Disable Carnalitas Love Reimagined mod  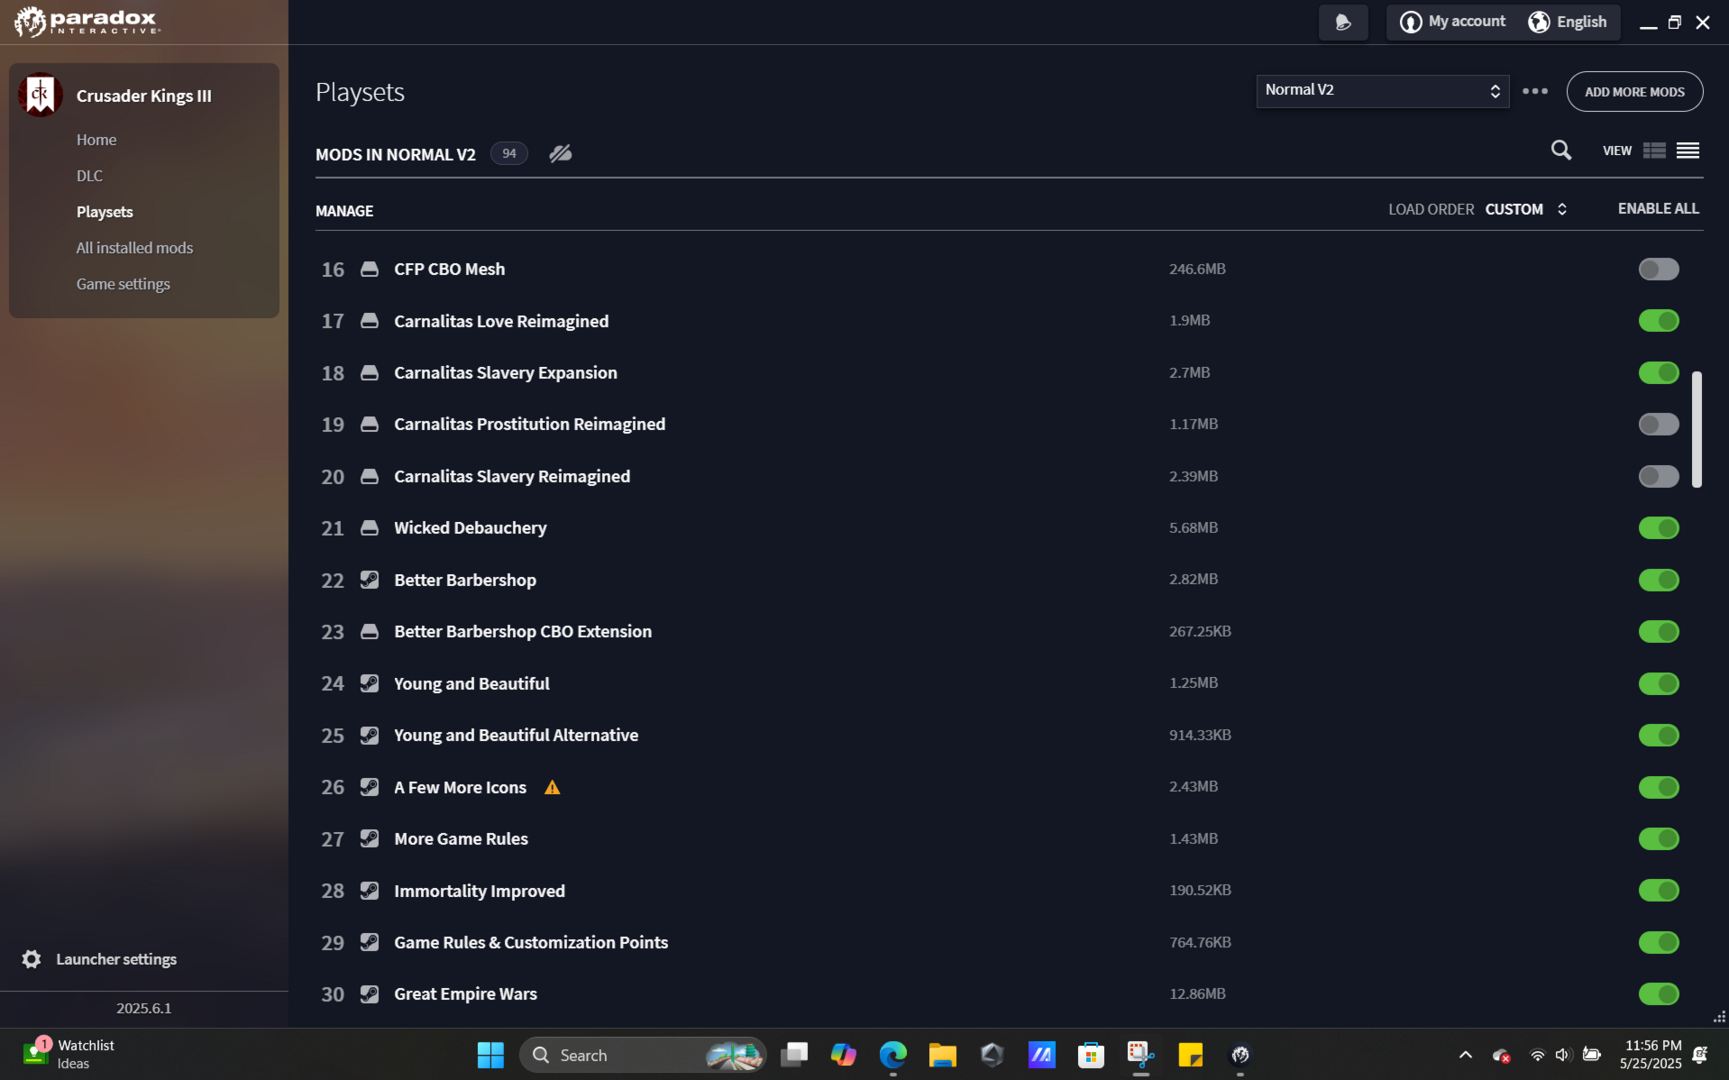(x=1658, y=321)
